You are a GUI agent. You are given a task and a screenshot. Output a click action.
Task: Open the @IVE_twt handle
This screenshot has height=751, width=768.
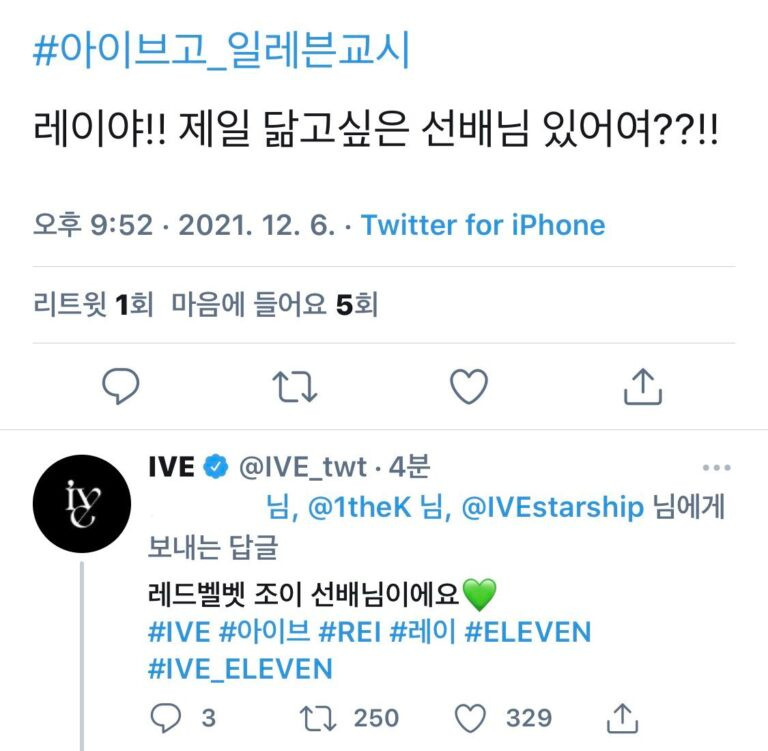[x=303, y=467]
